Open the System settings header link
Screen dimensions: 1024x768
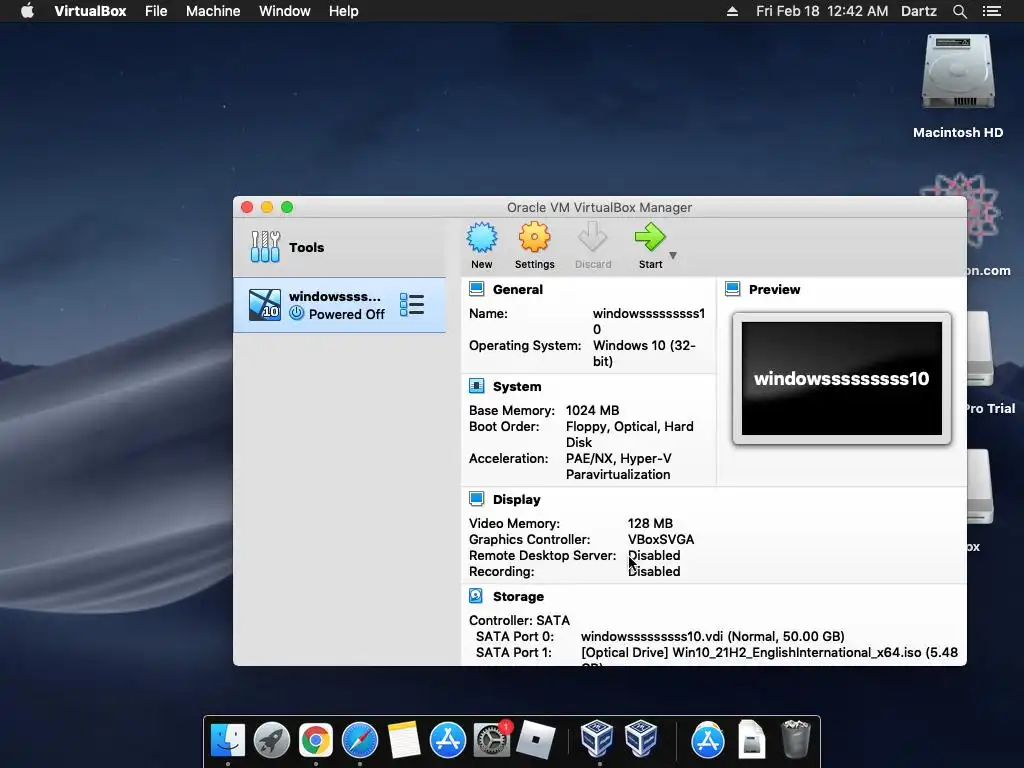click(517, 387)
